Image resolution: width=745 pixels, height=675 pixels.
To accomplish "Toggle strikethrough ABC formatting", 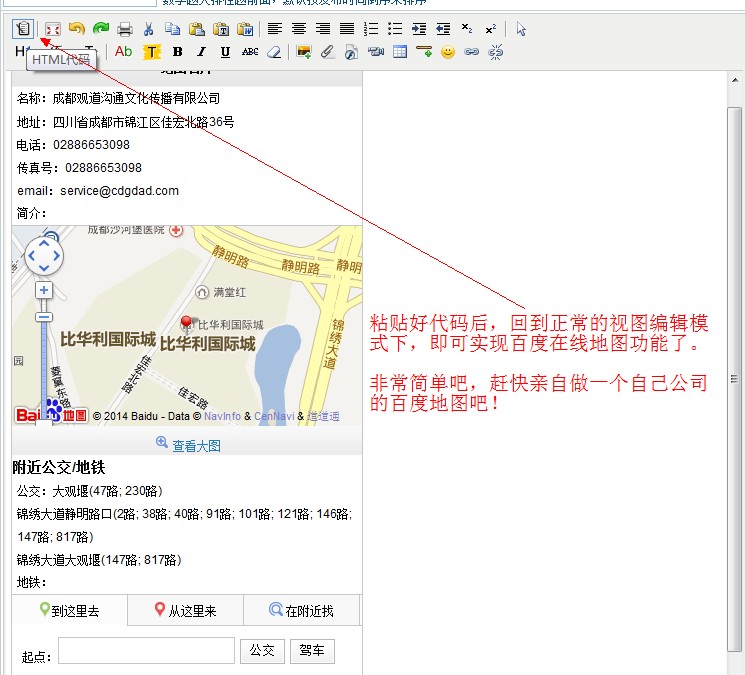I will (250, 52).
